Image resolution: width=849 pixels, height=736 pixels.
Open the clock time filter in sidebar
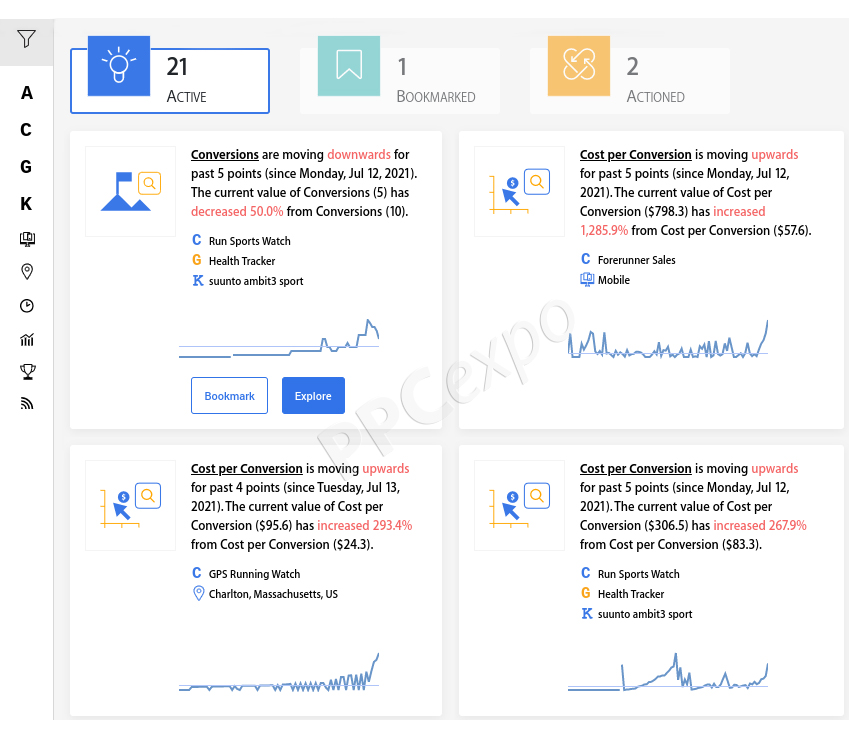pyautogui.click(x=27, y=306)
